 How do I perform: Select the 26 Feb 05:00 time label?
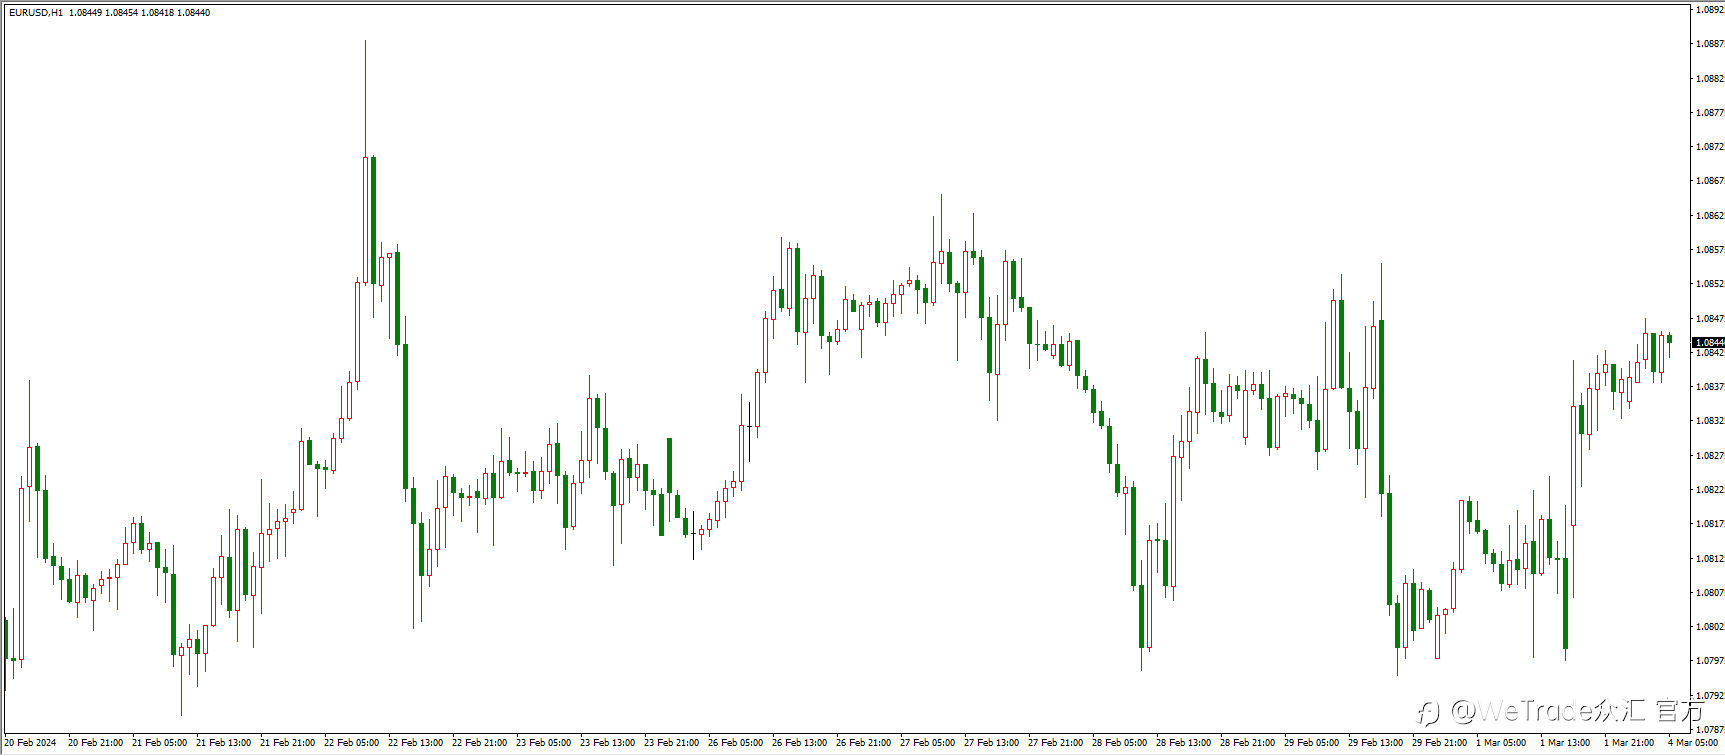click(735, 743)
